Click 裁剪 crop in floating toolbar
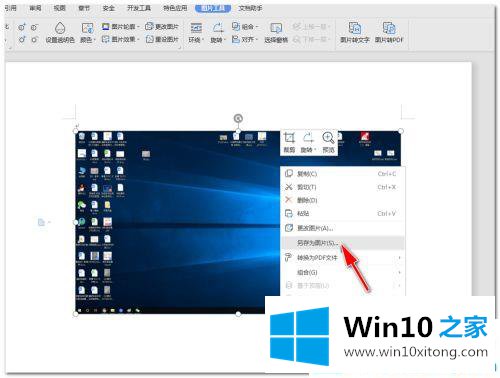Viewport: 500px width, 378px height. (x=289, y=142)
